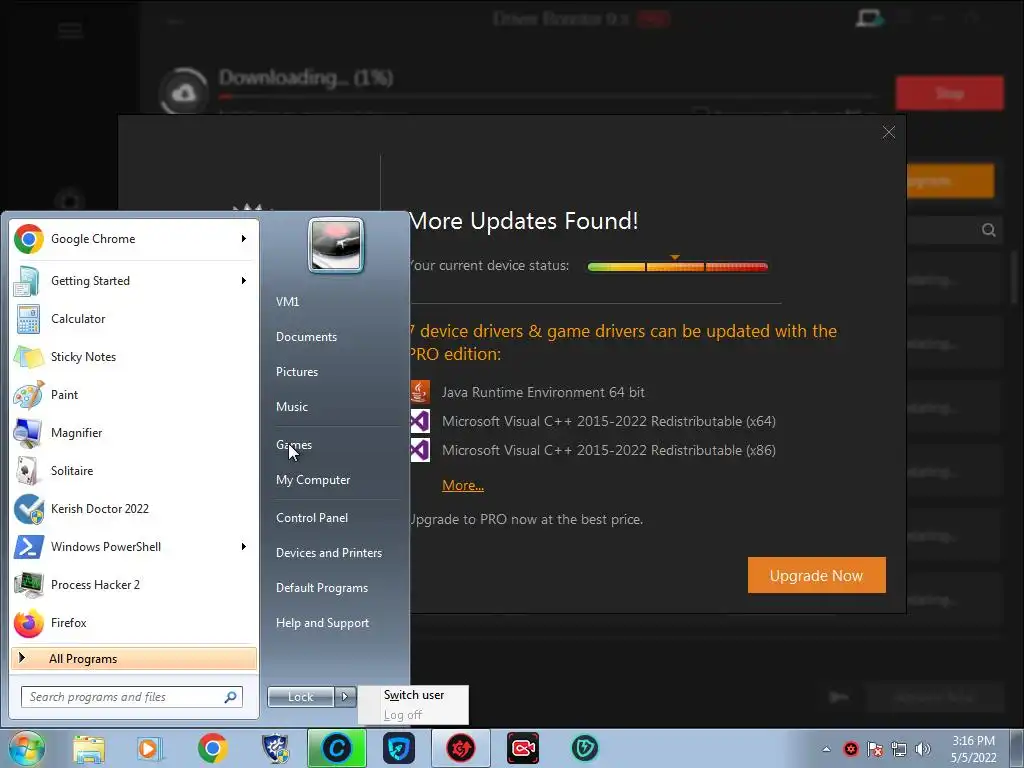
Task: Click the search icon in Driver Booster
Action: [x=989, y=230]
